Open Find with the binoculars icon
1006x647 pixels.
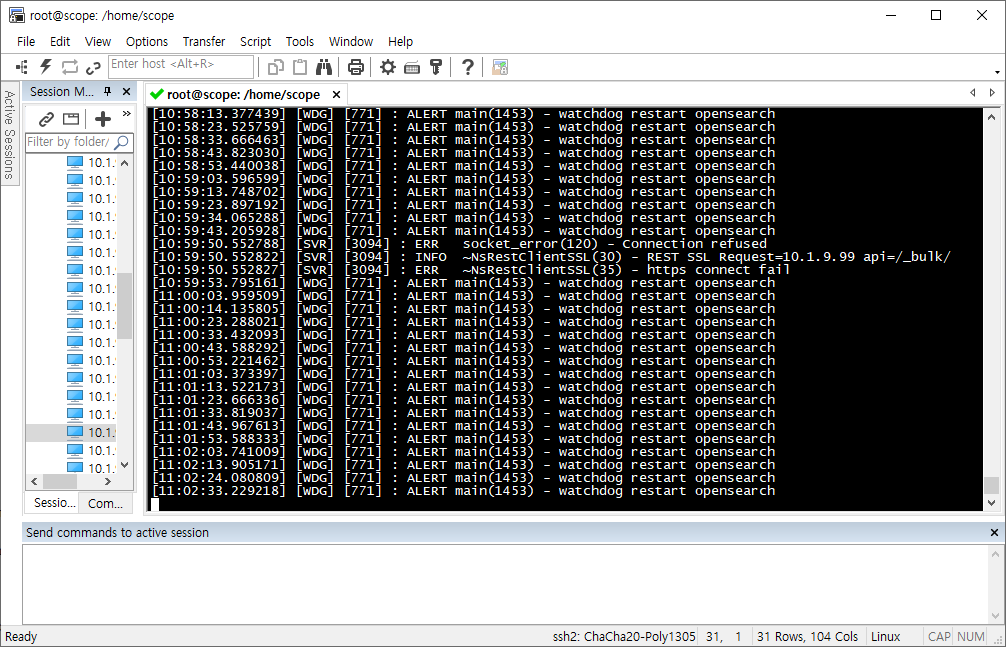pos(324,67)
